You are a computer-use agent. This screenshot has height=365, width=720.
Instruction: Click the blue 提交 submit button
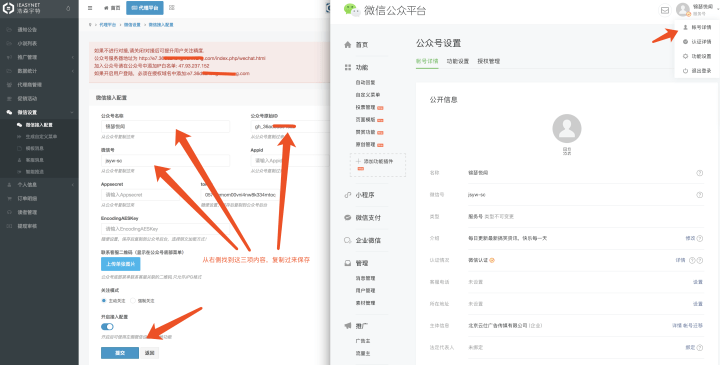pos(120,353)
